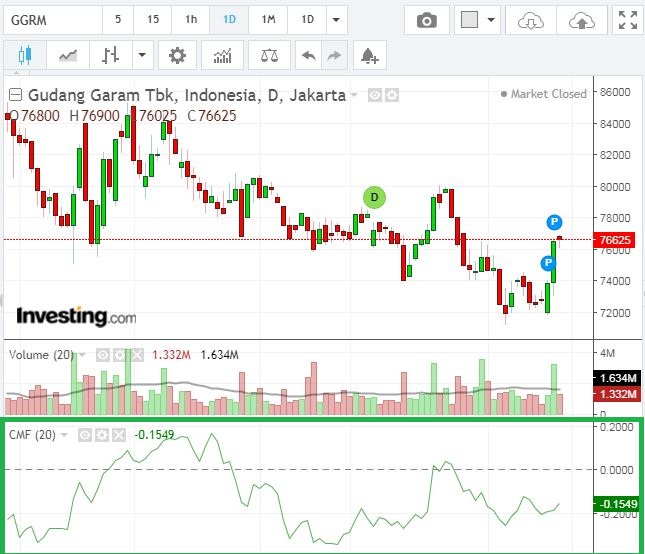The height and width of the screenshot is (554, 645).
Task: Select the highlighted 1D interval
Action: (229, 20)
